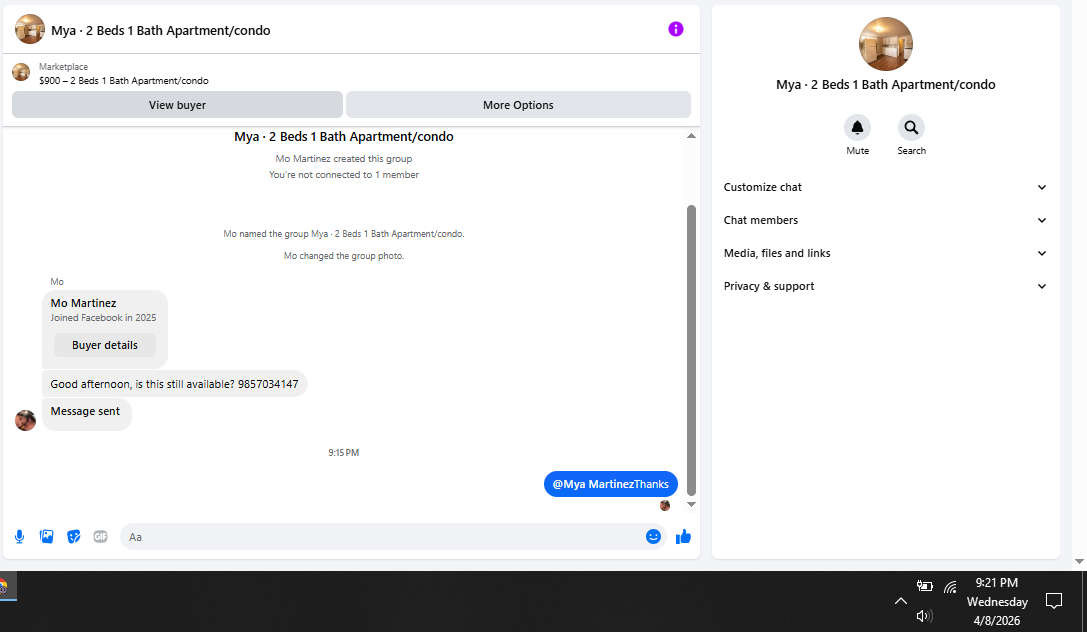Click the More Options button
This screenshot has width=1087, height=632.
(518, 105)
